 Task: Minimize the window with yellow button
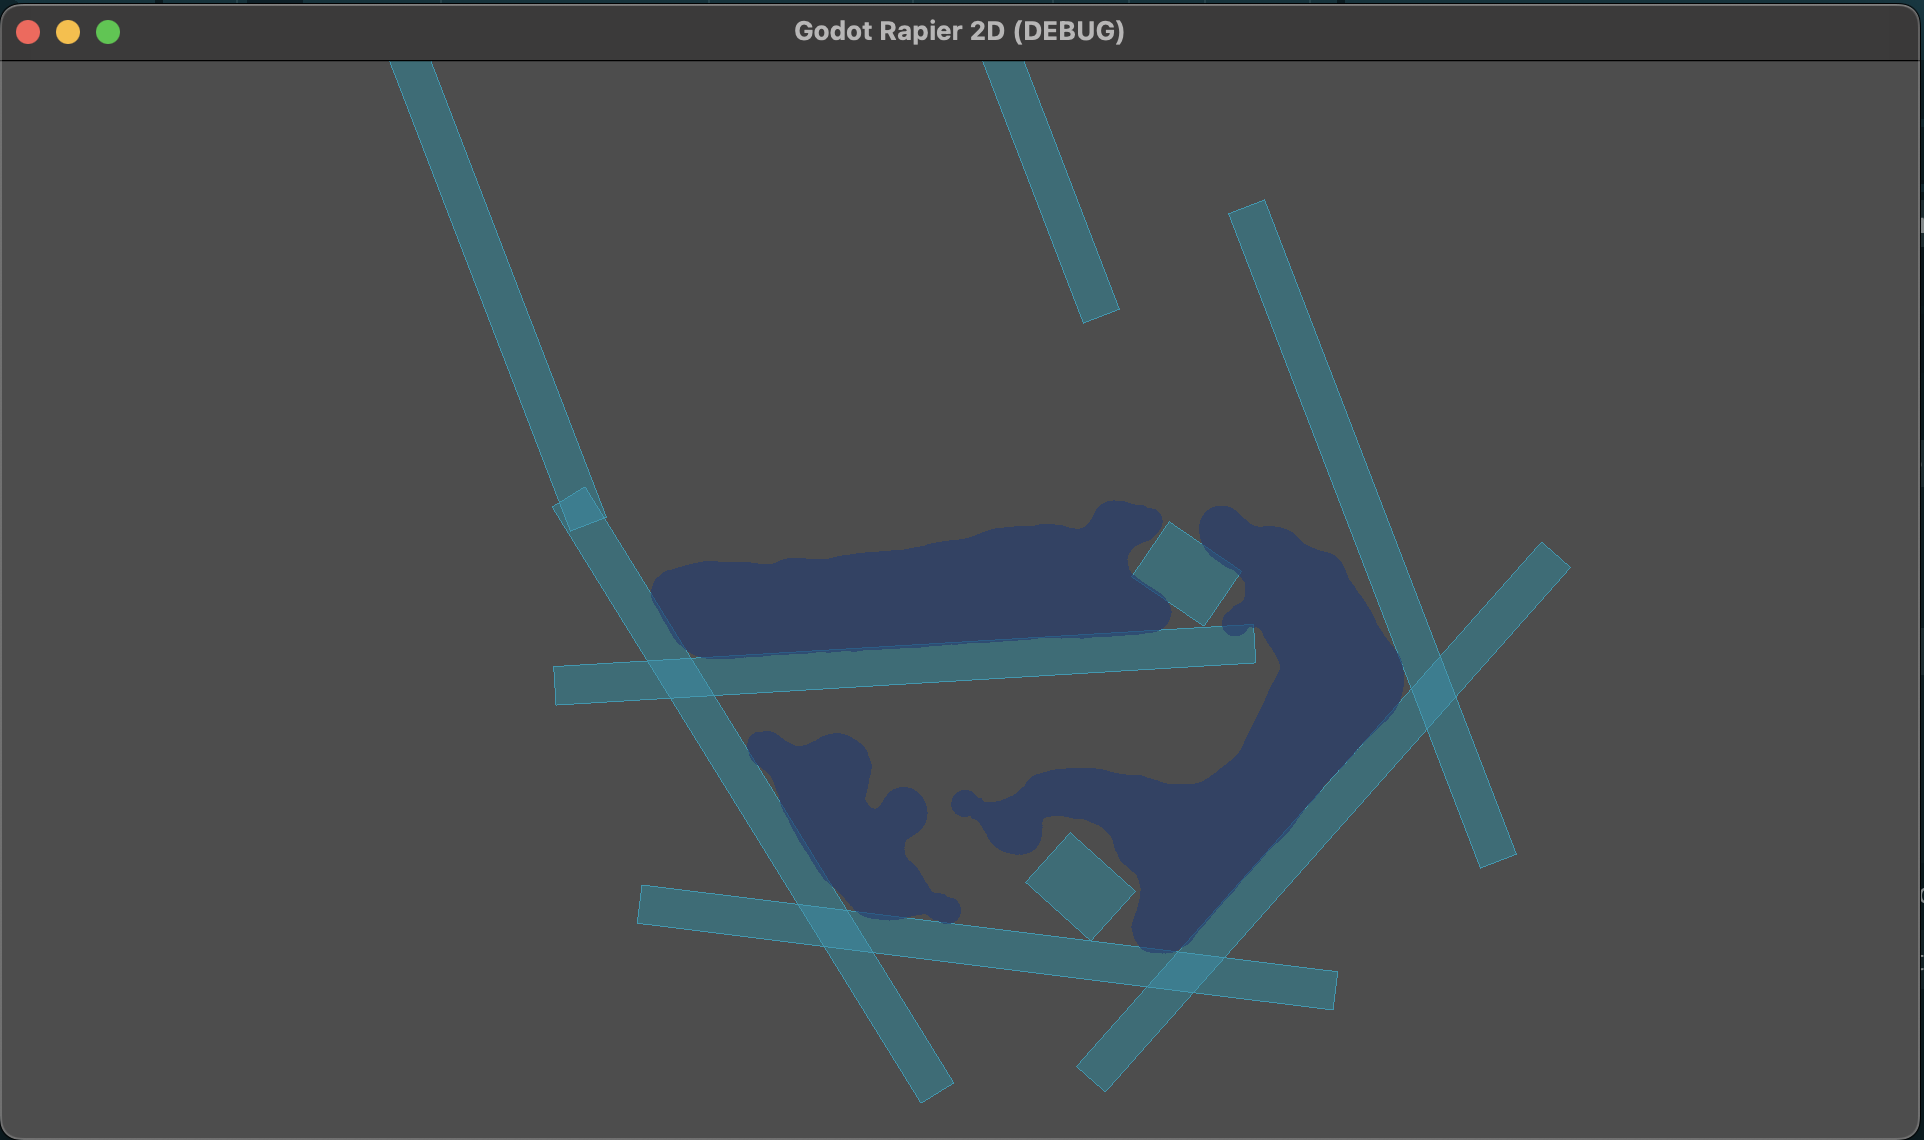68,32
